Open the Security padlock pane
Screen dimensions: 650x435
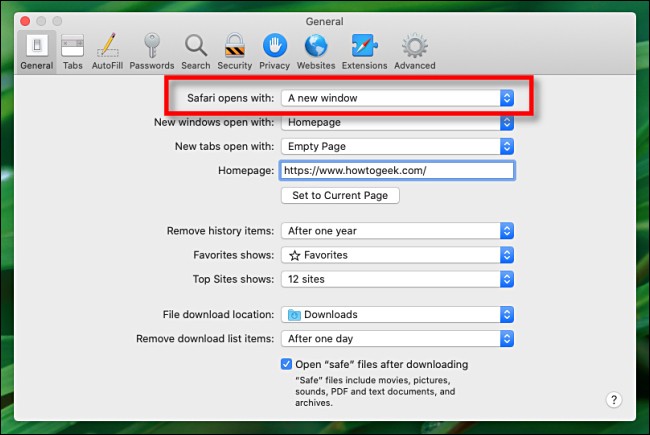235,50
